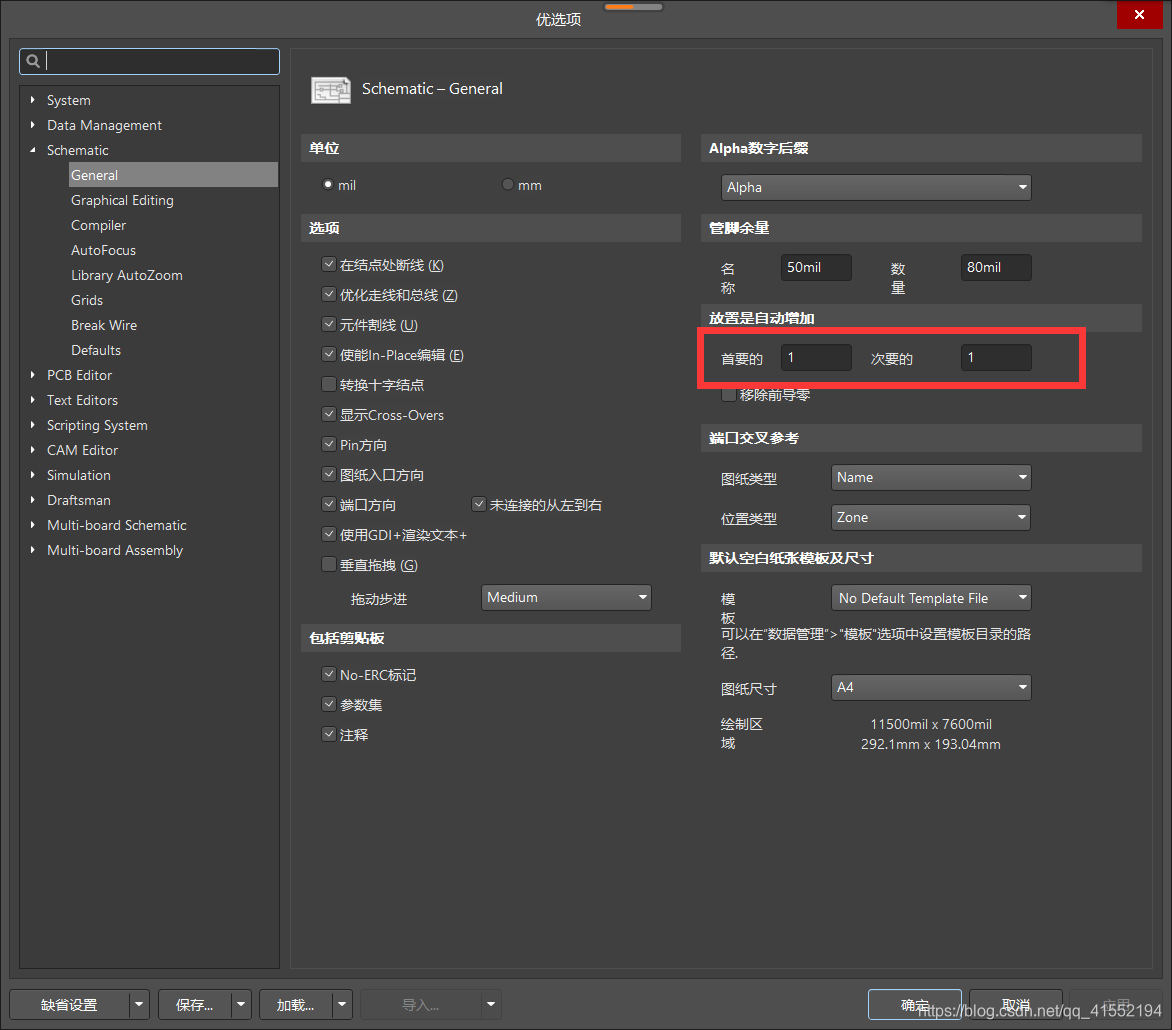This screenshot has width=1172, height=1030.
Task: Toggle 元件割线 (U) checkbox
Action: coord(328,324)
